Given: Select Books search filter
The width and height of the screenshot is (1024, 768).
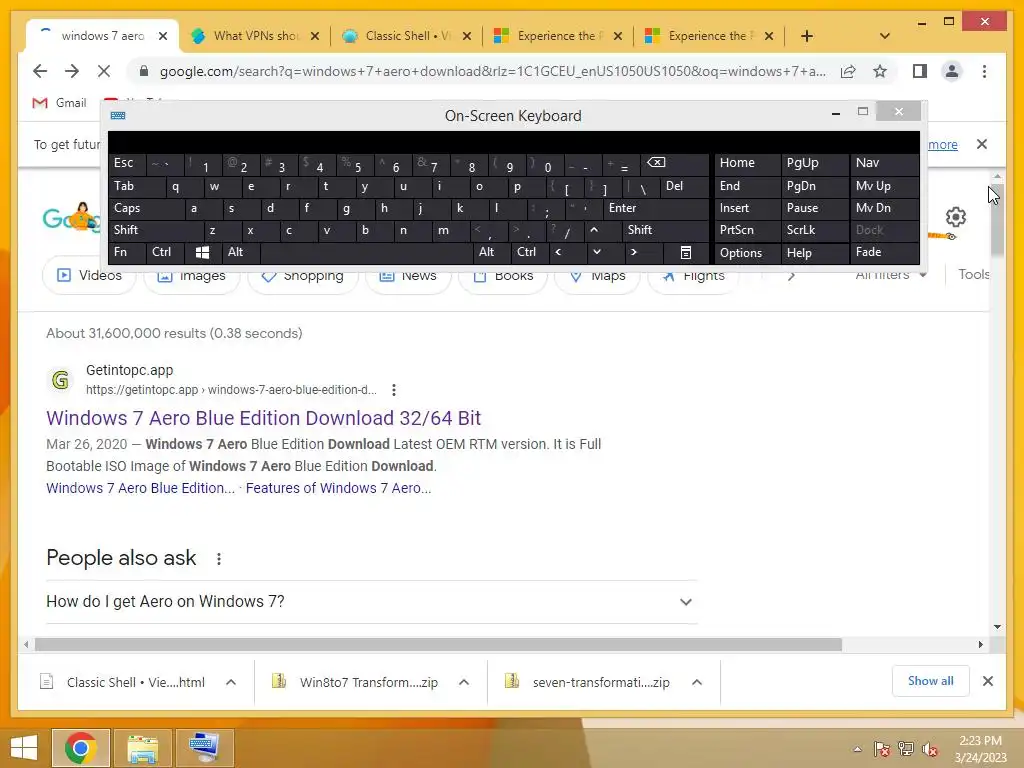Looking at the screenshot, I should [x=504, y=275].
